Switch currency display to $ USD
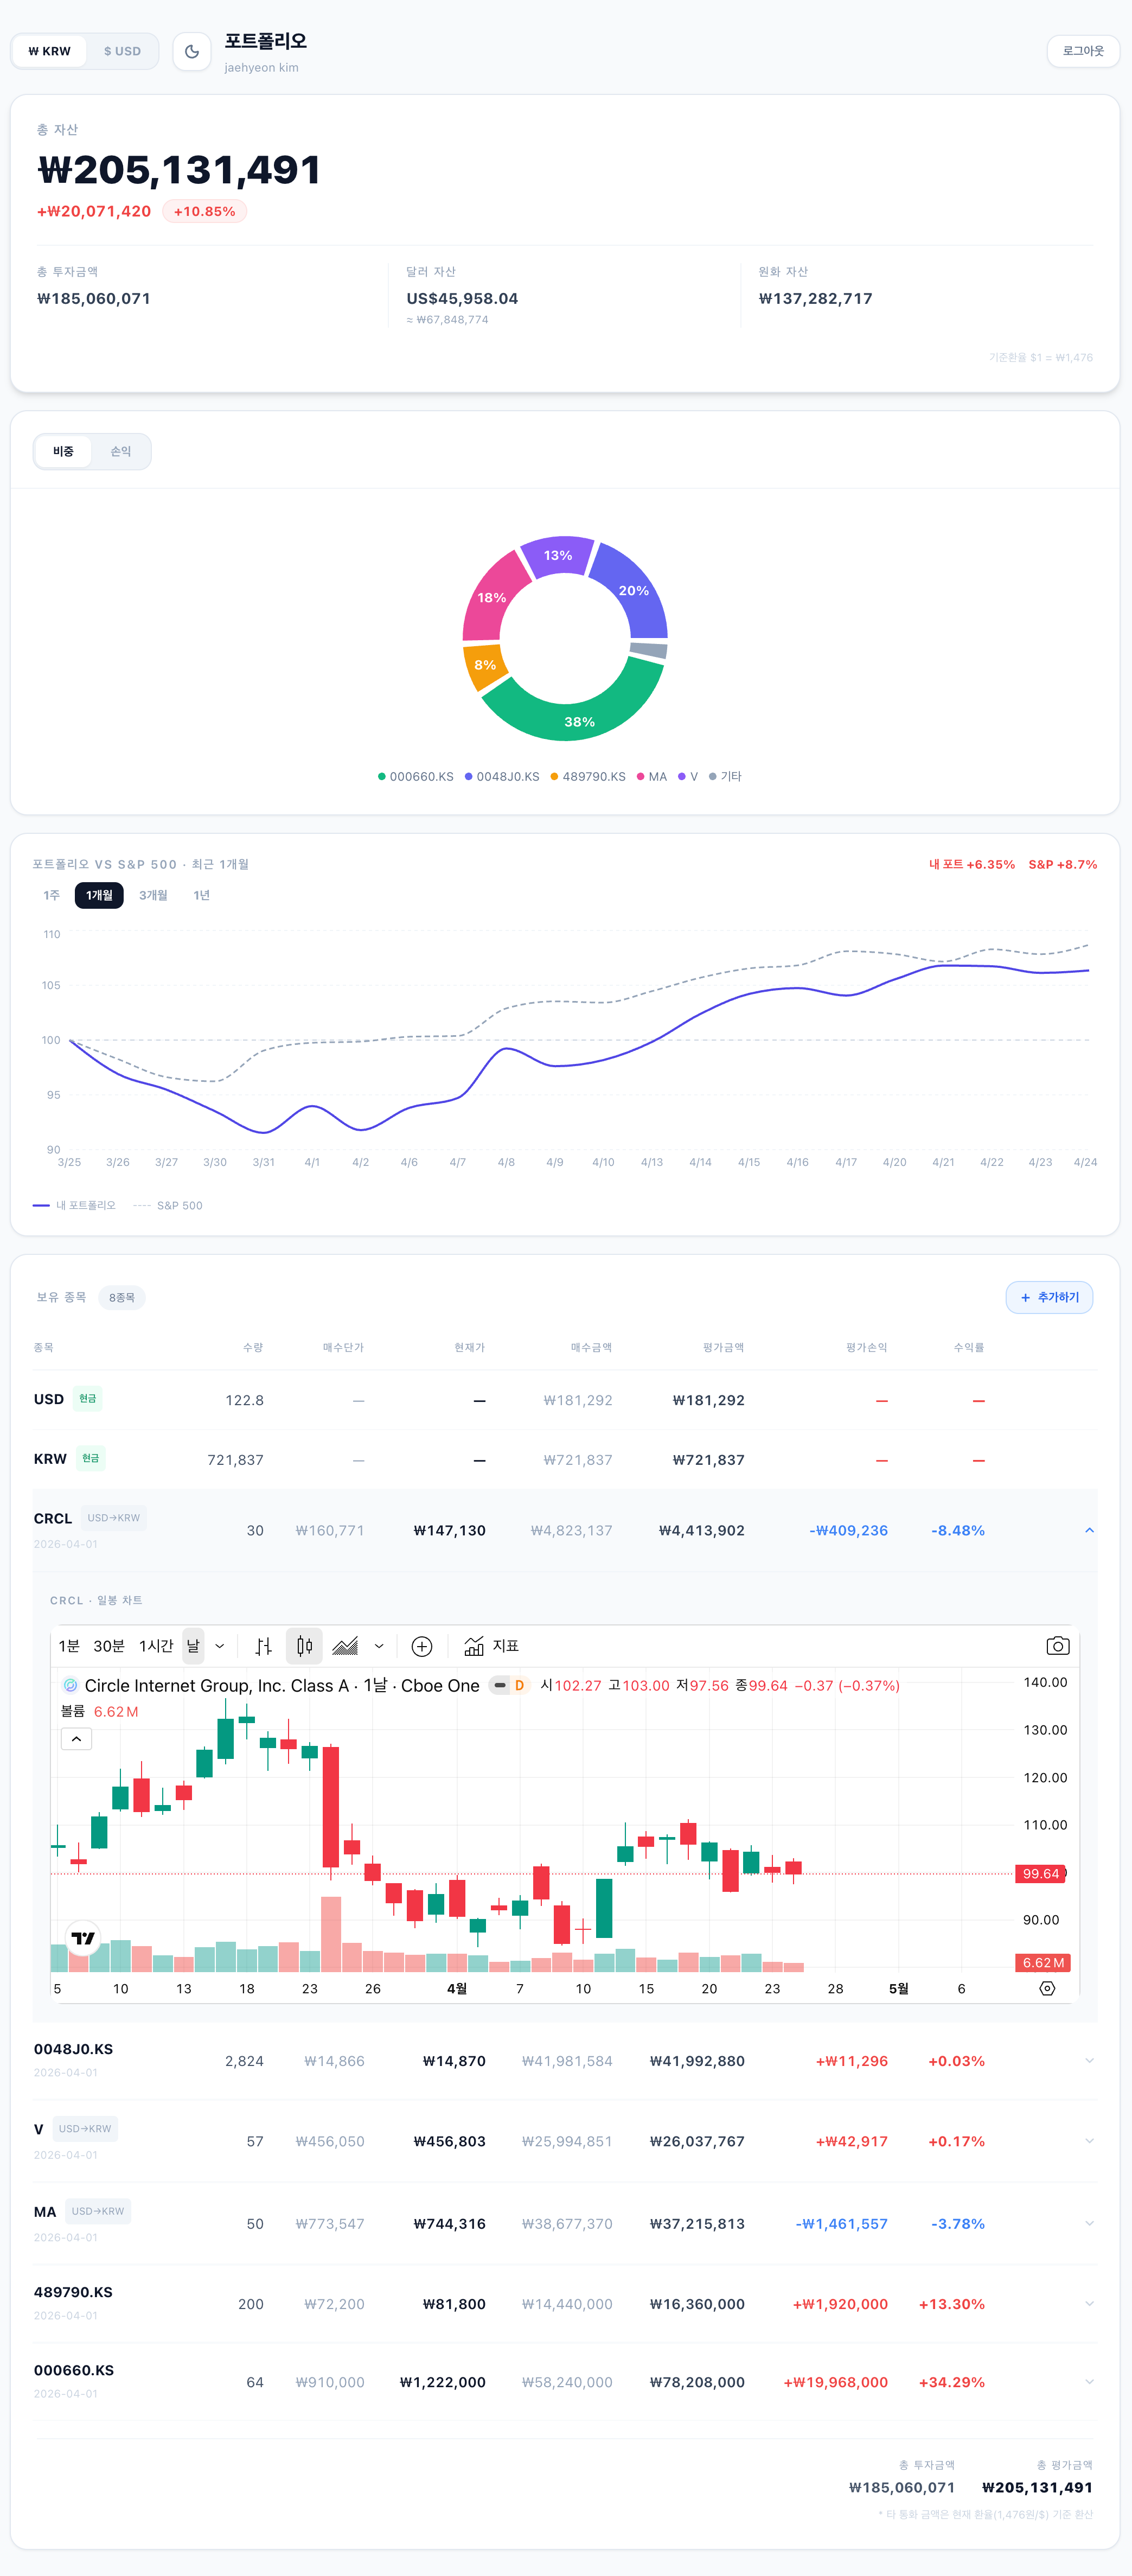This screenshot has width=1132, height=2576. tap(122, 52)
